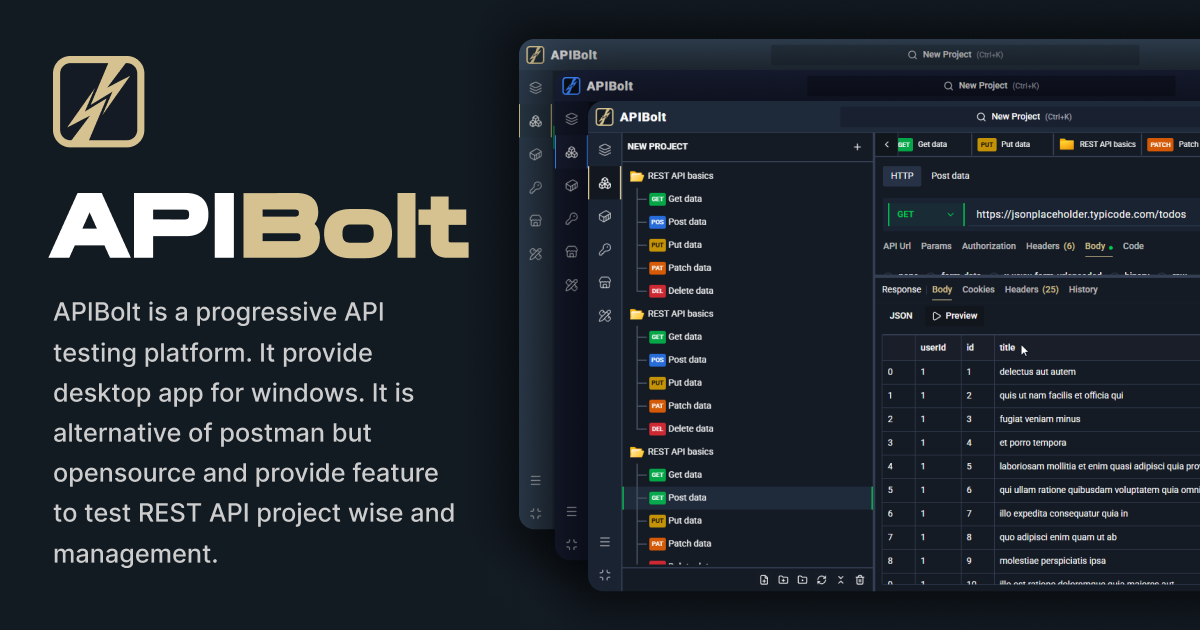This screenshot has width=1200, height=630.
Task: Click the collections icon in the middle window sidebar
Action: 571,152
